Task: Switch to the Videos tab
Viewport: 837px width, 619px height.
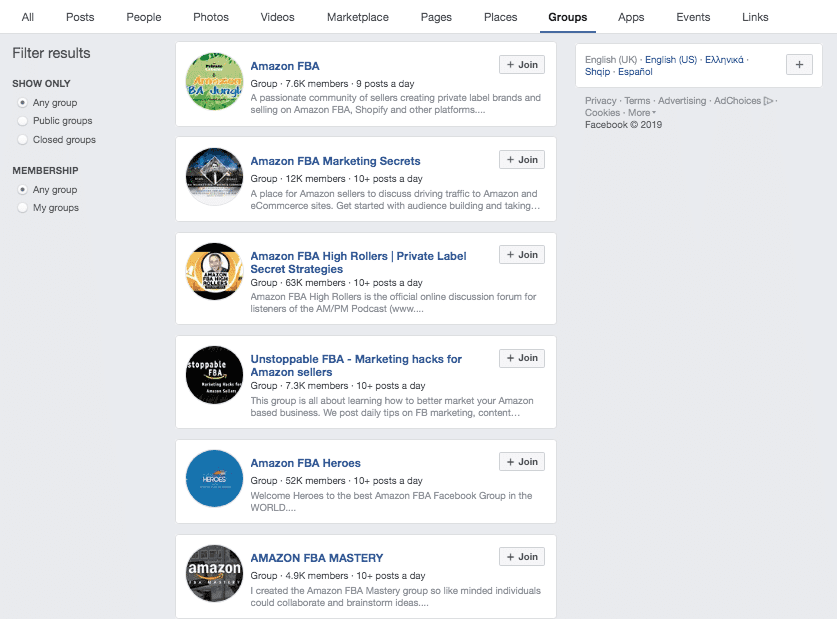Action: (278, 17)
